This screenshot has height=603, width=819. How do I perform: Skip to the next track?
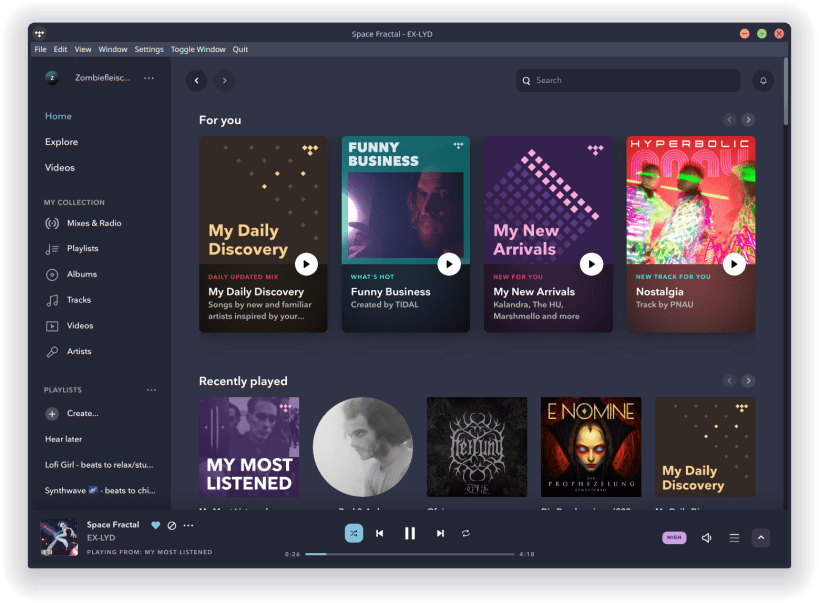[440, 534]
